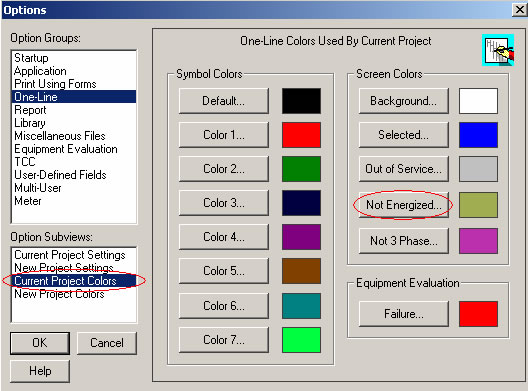Click the red Color 1 swatch
529x391 pixels.
(x=301, y=135)
